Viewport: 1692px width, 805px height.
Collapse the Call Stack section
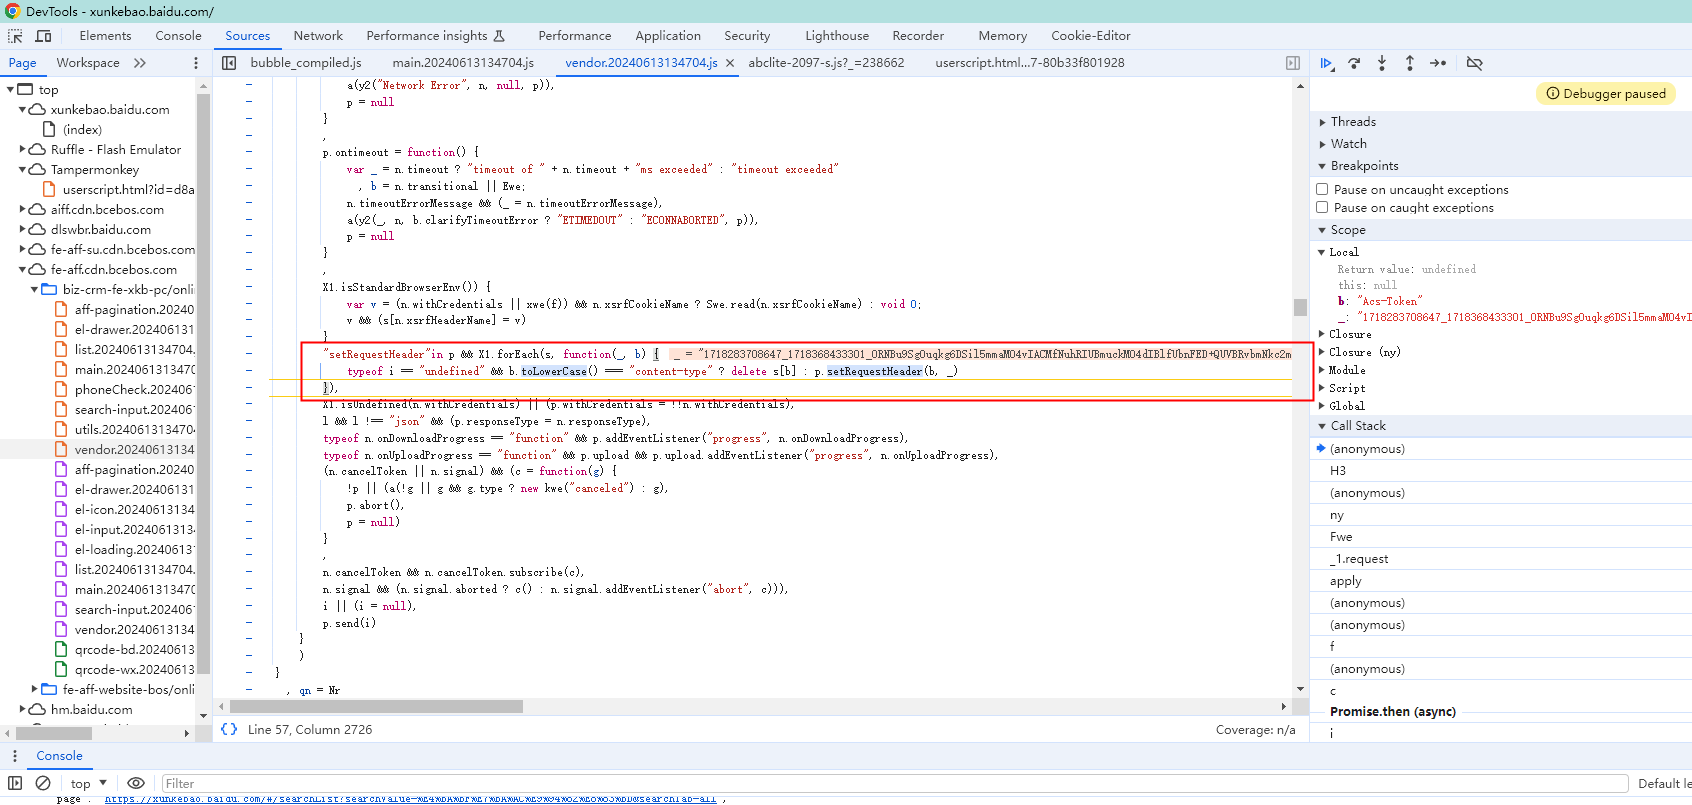point(1322,426)
